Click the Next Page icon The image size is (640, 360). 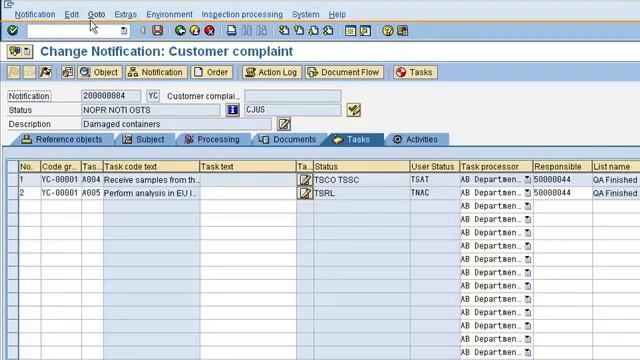click(x=313, y=31)
